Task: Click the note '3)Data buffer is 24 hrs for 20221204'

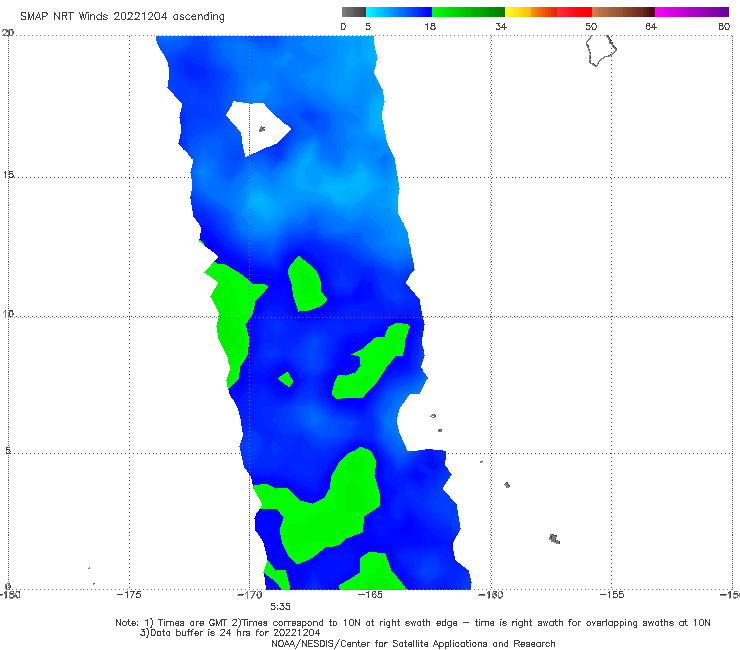Action: [230, 633]
